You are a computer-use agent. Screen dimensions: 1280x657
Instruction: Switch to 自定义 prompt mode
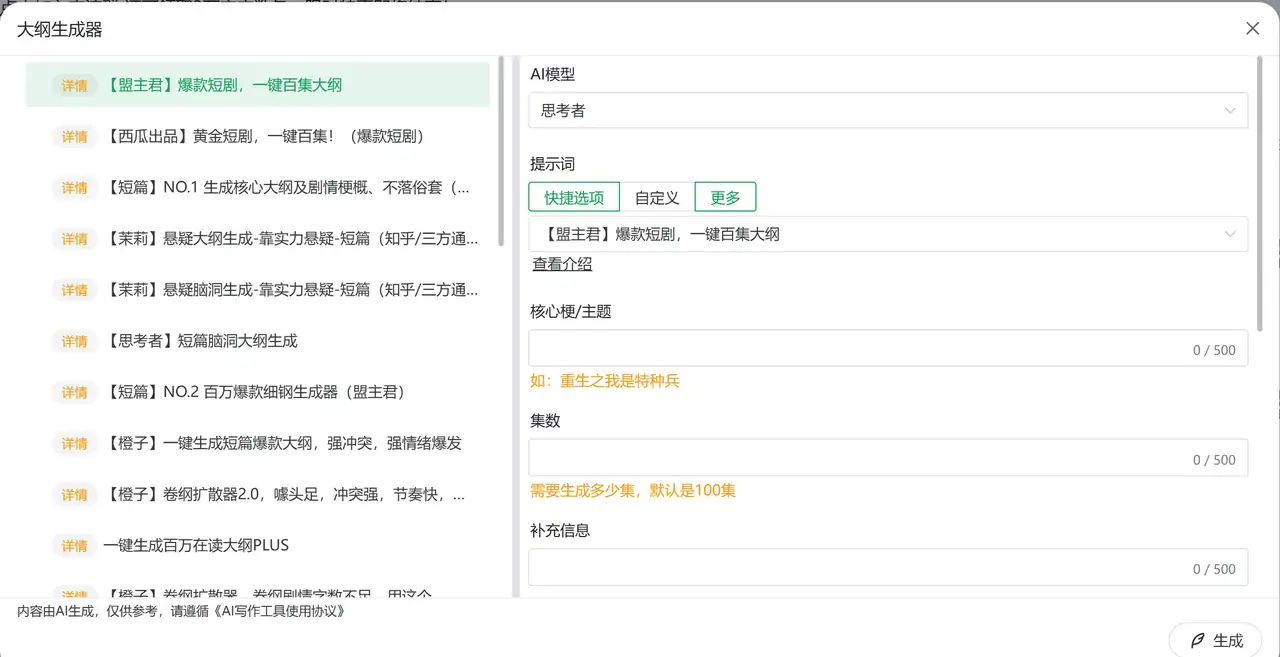tap(657, 197)
